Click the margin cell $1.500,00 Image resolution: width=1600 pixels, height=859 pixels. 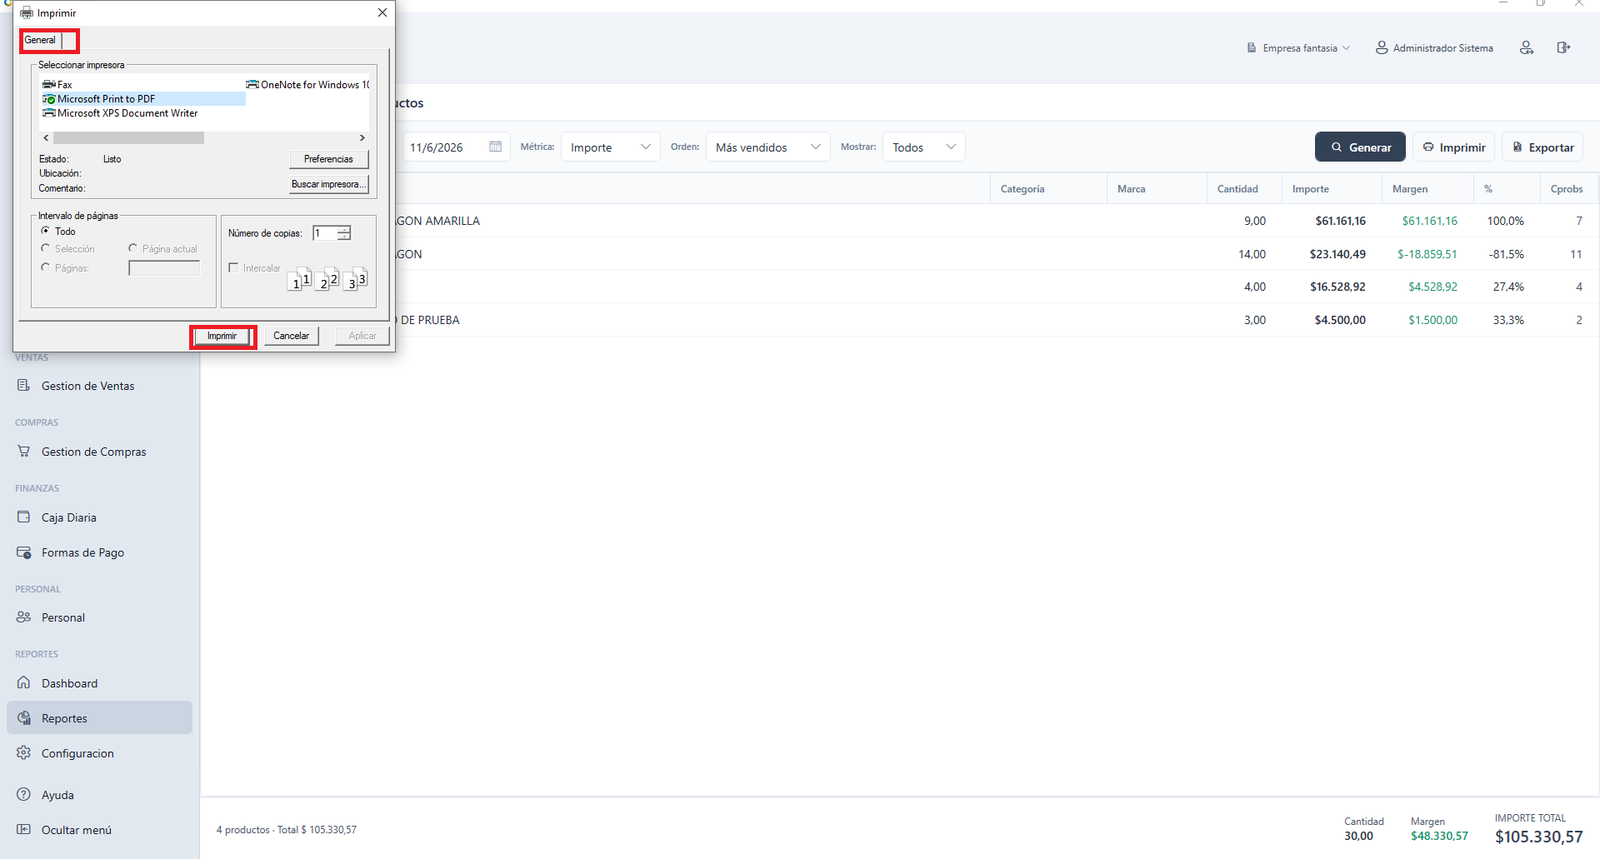(x=1433, y=320)
